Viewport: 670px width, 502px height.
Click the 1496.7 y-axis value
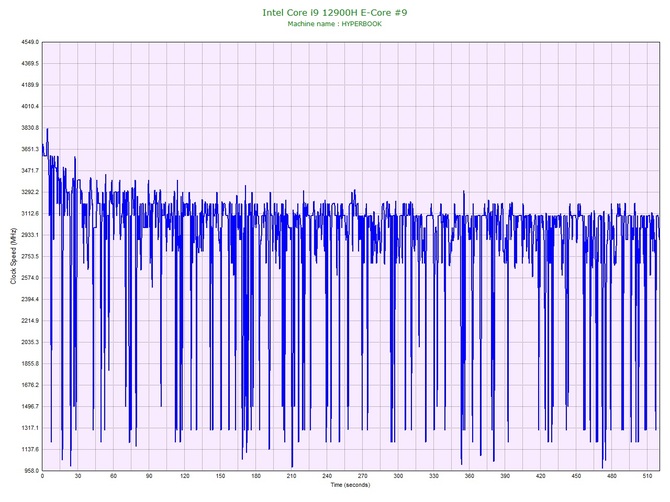click(30, 406)
